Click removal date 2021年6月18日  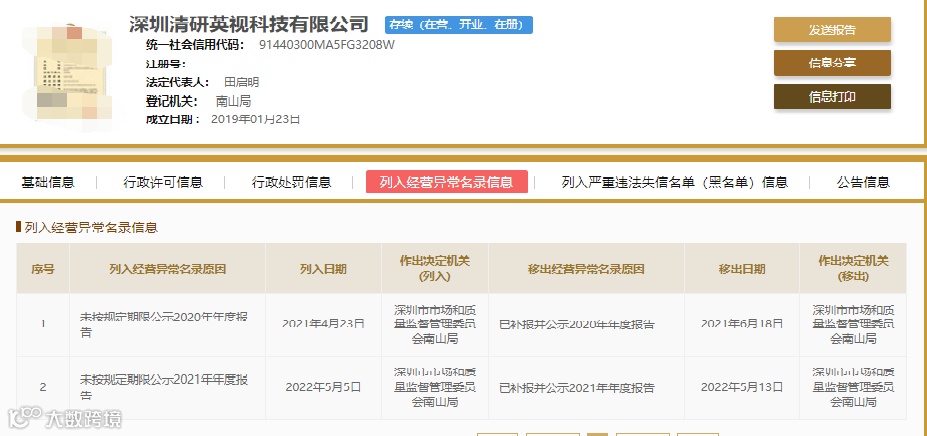tap(741, 324)
